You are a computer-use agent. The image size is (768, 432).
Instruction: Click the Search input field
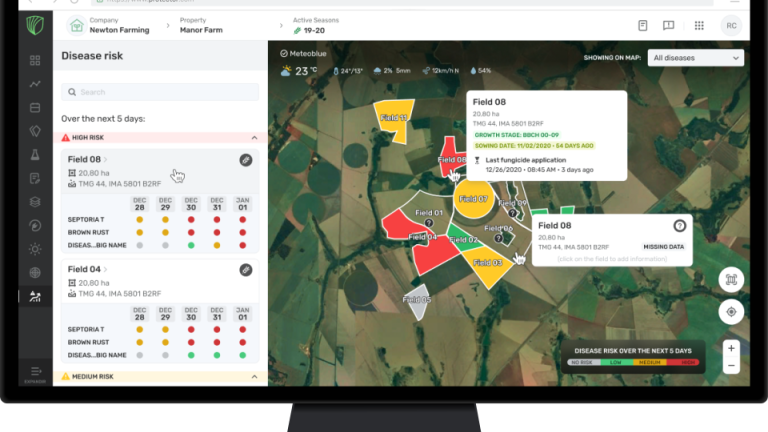click(160, 92)
